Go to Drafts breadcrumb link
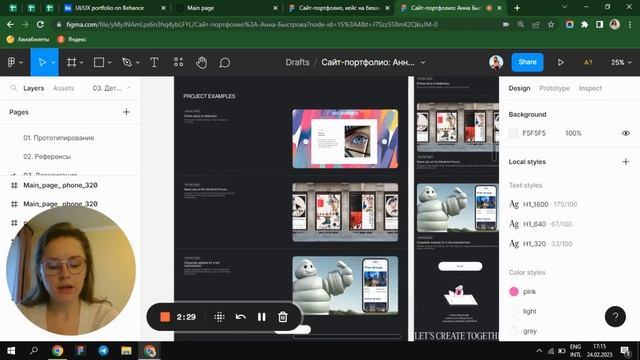 (x=297, y=62)
